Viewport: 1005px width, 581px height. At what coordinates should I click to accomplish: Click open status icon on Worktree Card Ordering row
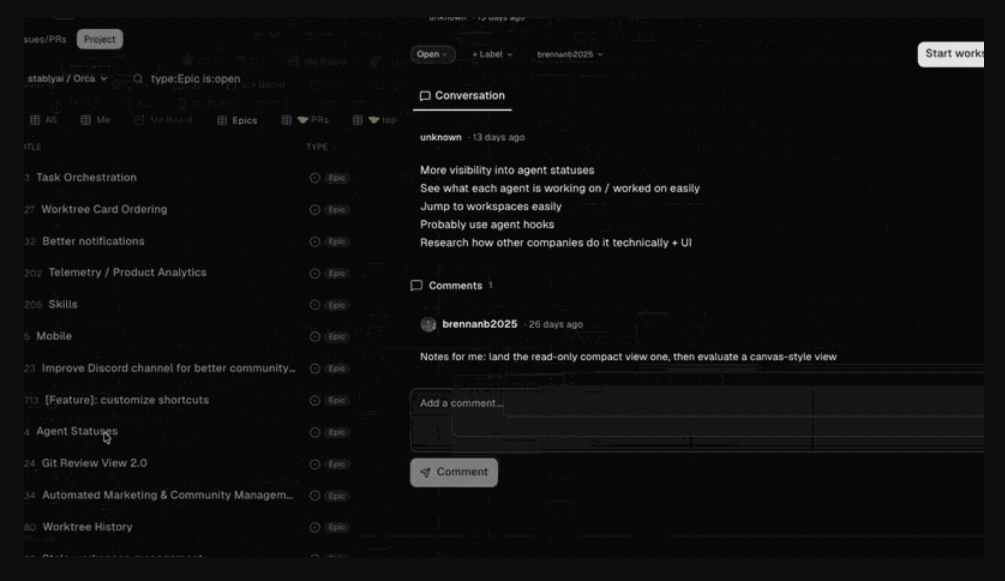pyautogui.click(x=315, y=210)
